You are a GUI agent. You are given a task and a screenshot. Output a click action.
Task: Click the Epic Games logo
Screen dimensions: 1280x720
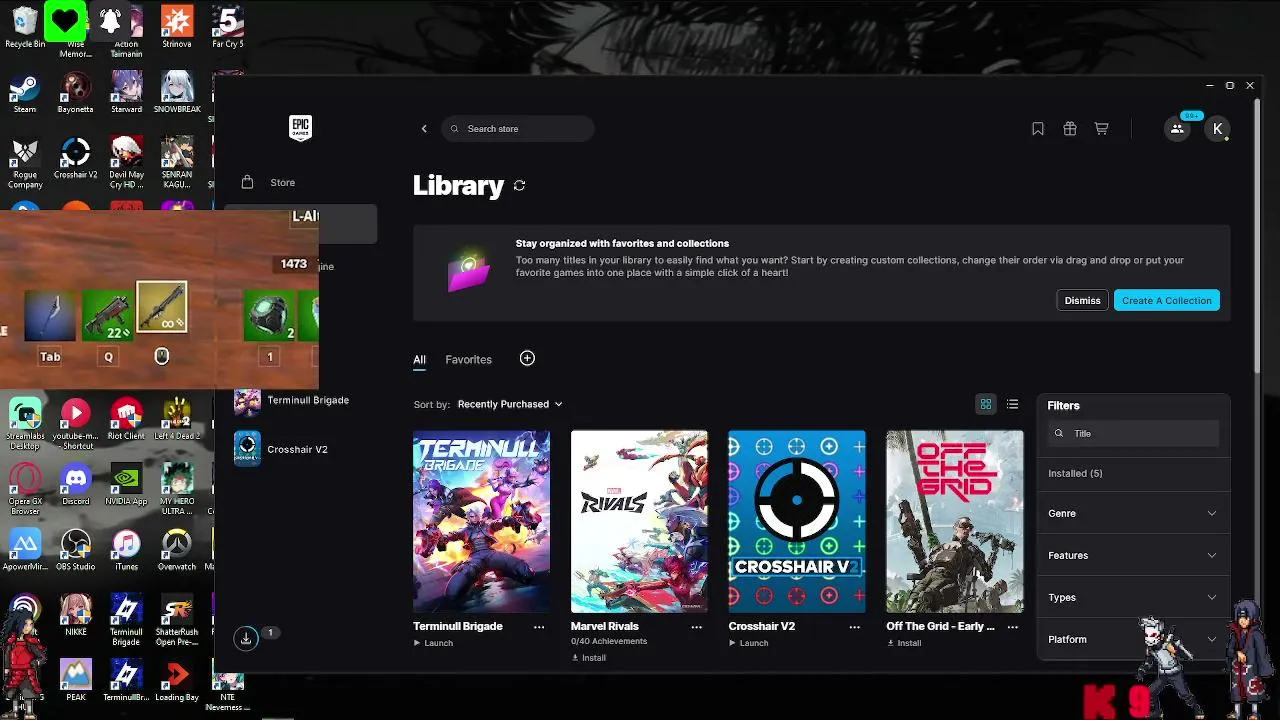pos(300,128)
